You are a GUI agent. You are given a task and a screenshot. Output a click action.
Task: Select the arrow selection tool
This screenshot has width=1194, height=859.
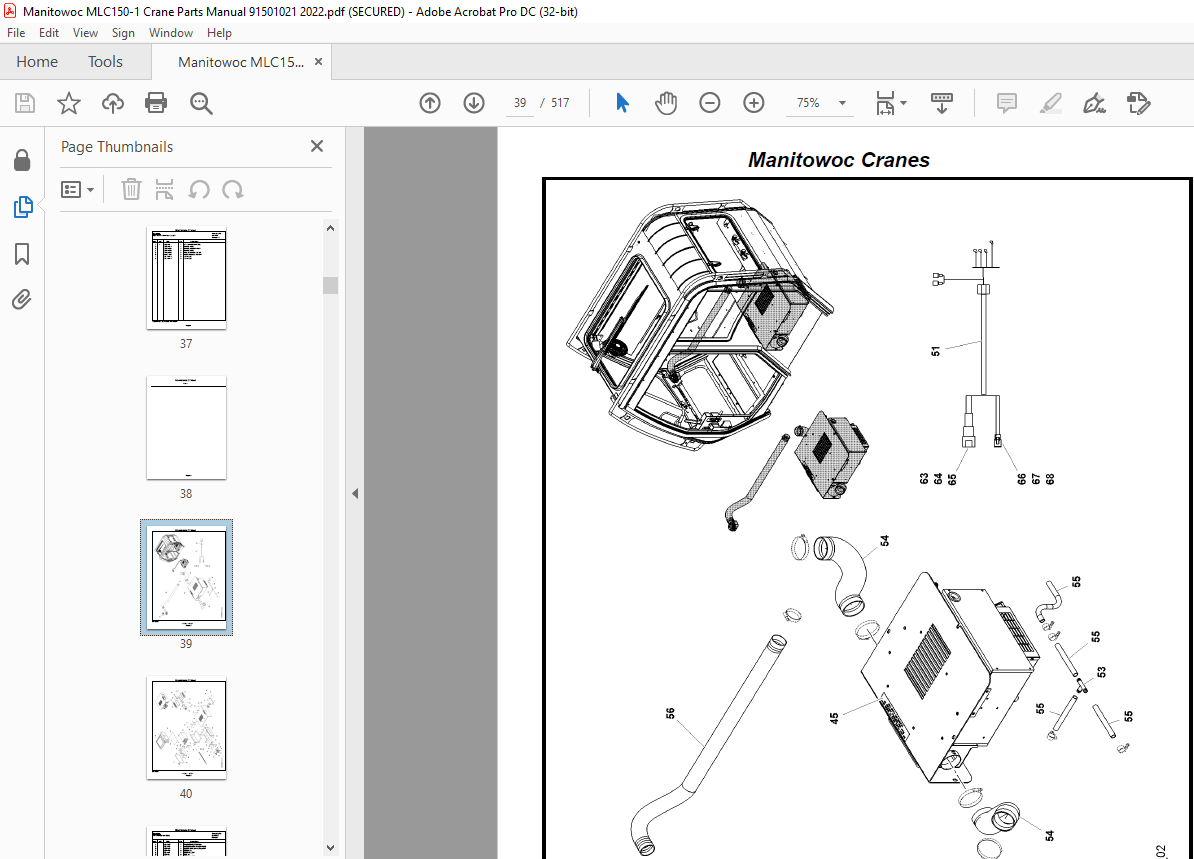622,103
